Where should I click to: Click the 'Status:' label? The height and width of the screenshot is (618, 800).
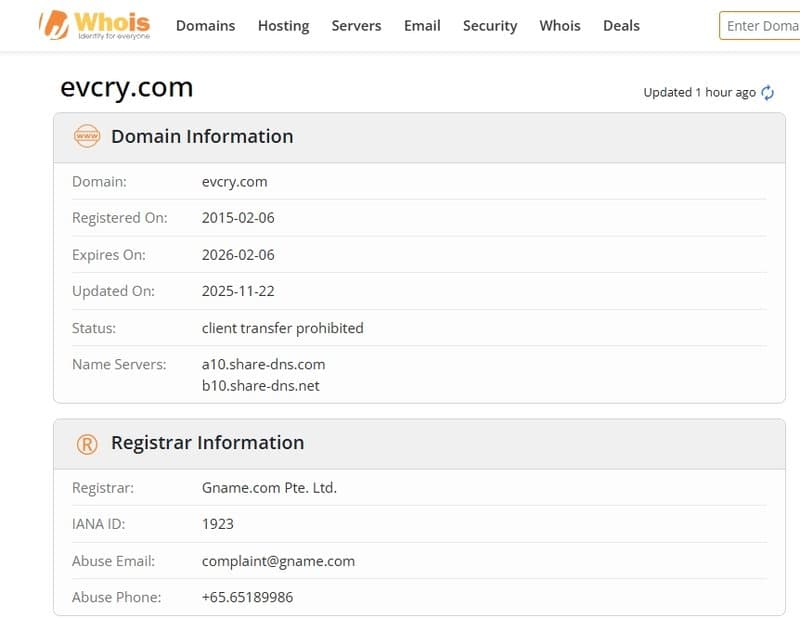point(94,328)
